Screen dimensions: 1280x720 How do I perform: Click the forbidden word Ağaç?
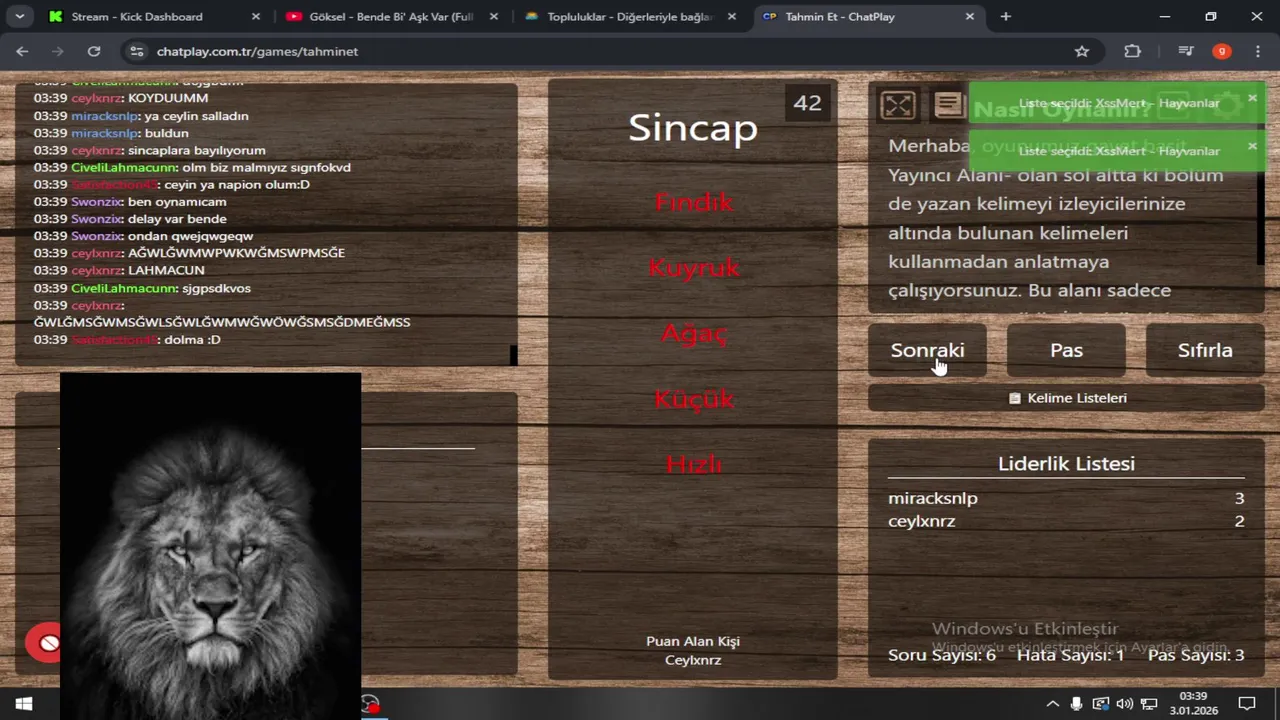[x=694, y=333]
